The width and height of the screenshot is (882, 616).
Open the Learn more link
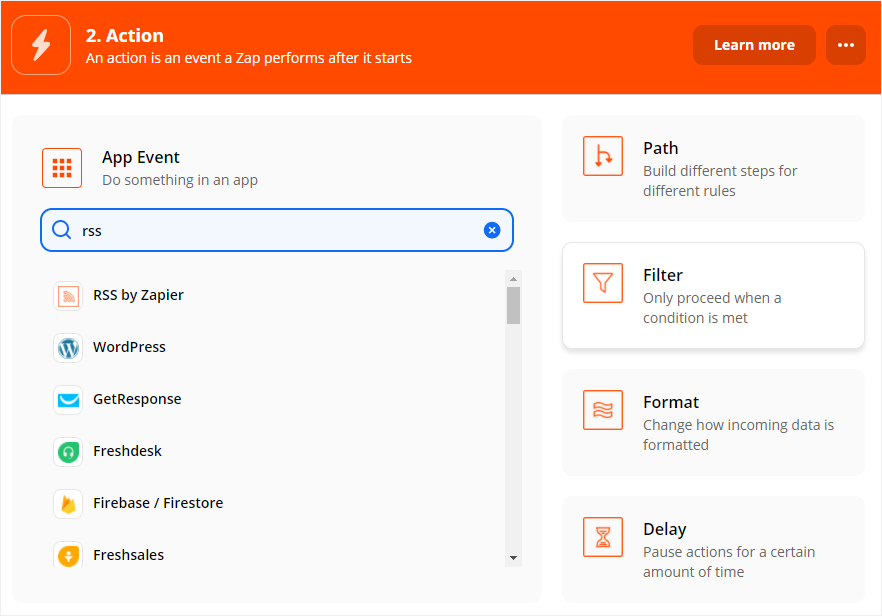754,45
